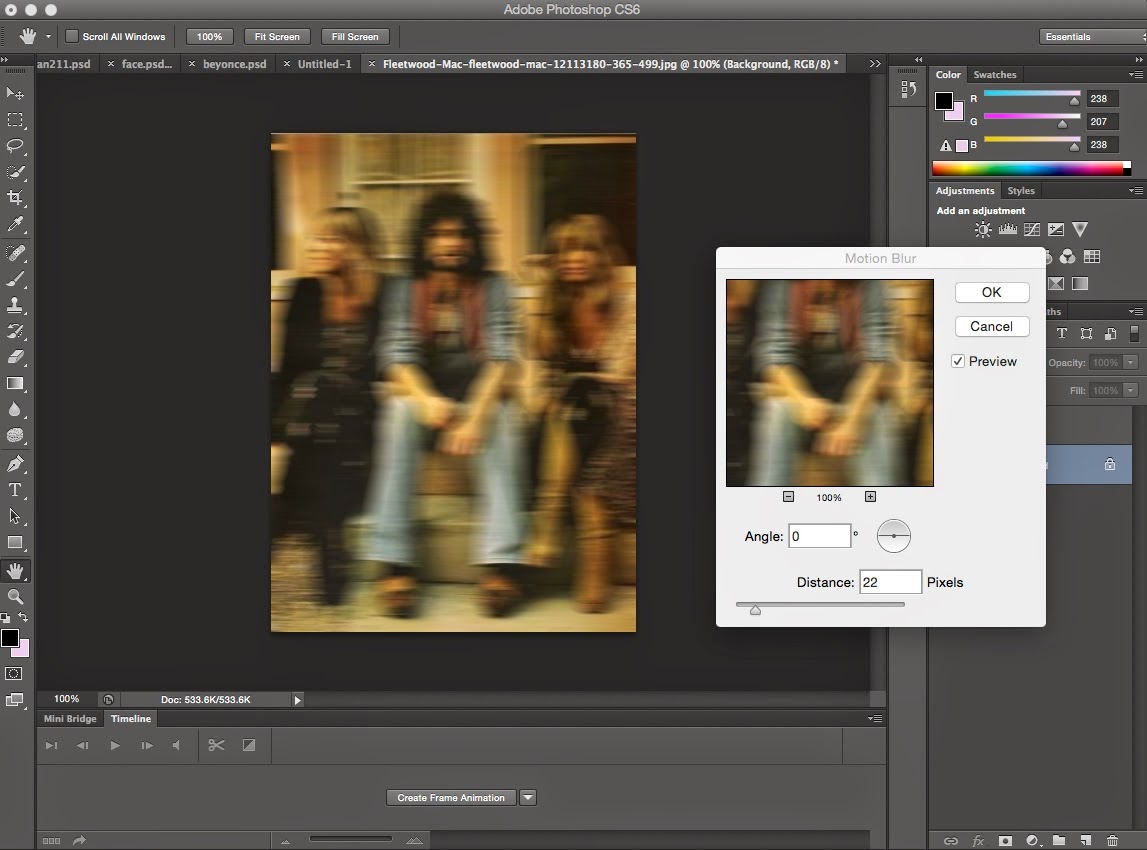The image size is (1147, 850).
Task: Select the Quick Selection tool
Action: pos(15,172)
